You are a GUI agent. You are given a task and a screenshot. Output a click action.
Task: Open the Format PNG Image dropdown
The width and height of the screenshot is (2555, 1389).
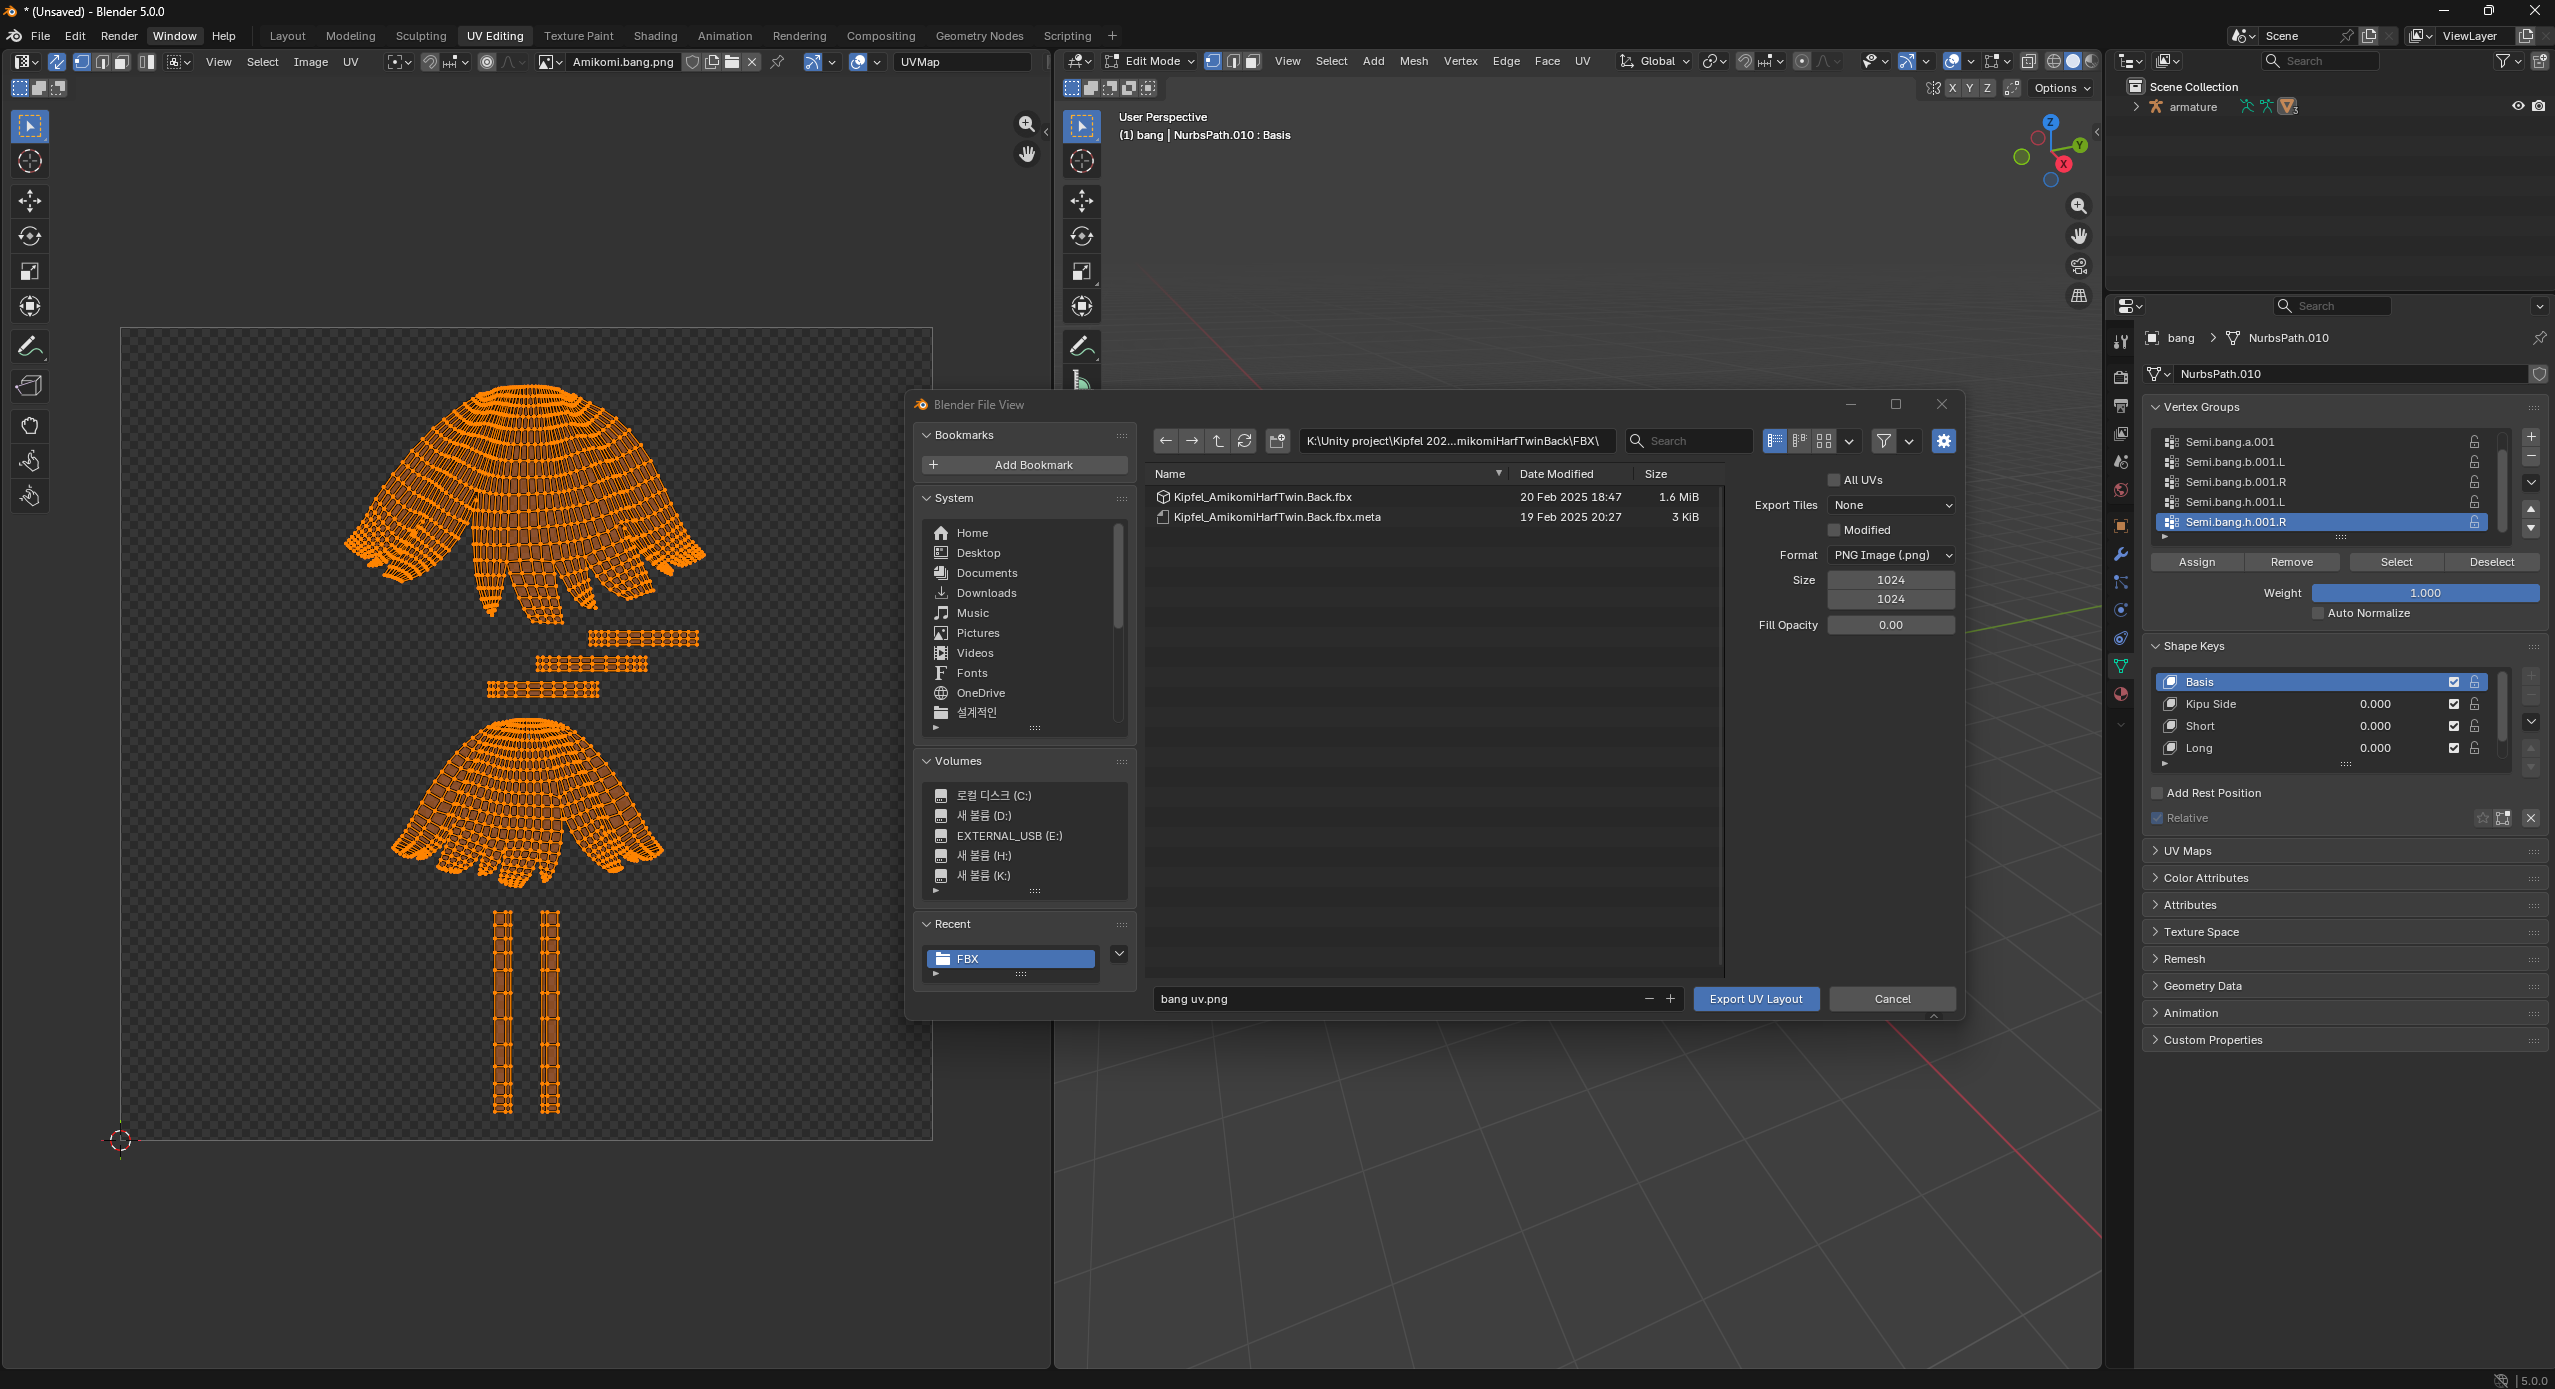1891,555
